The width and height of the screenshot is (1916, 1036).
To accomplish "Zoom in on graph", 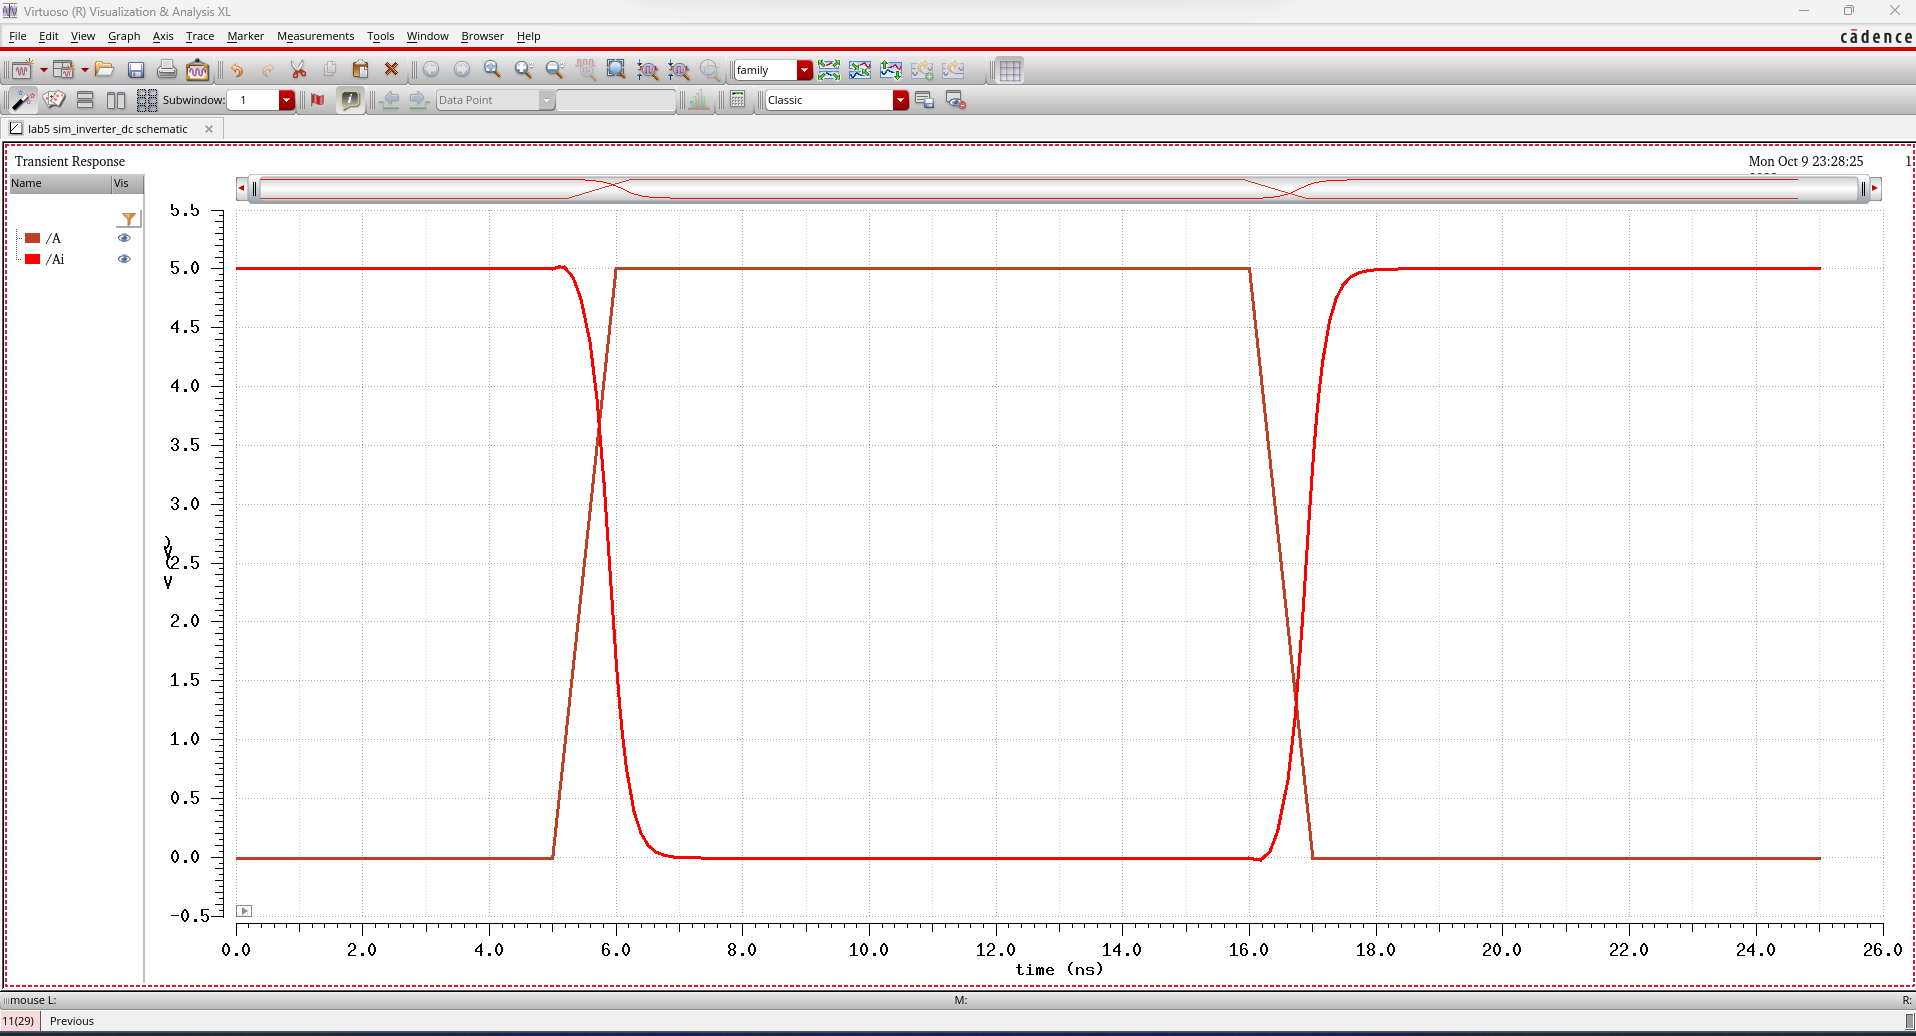I will (523, 70).
